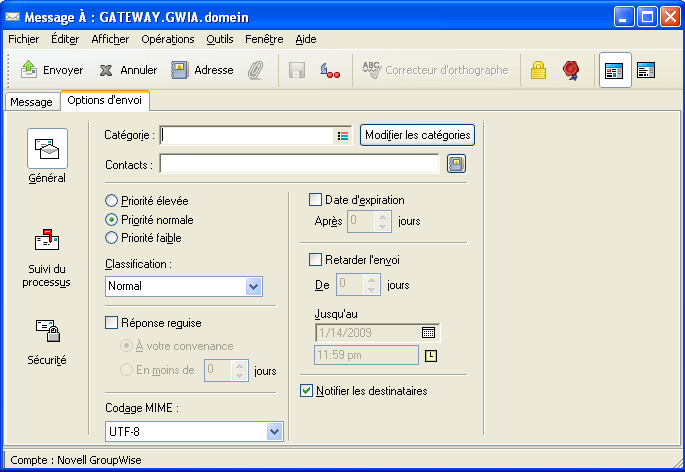Open the calendar picker beside 1/14/2009
The height and width of the screenshot is (472, 685).
coord(428,333)
